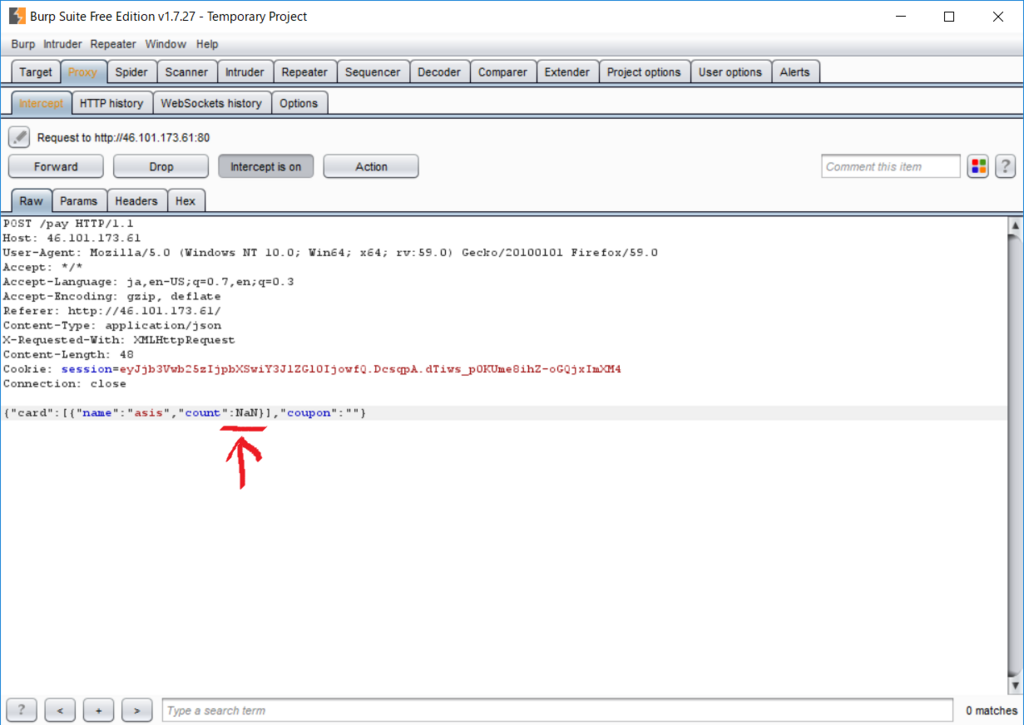Click the scrollbar down arrow
Screen dimensions: 1024x725
tap(1015, 686)
